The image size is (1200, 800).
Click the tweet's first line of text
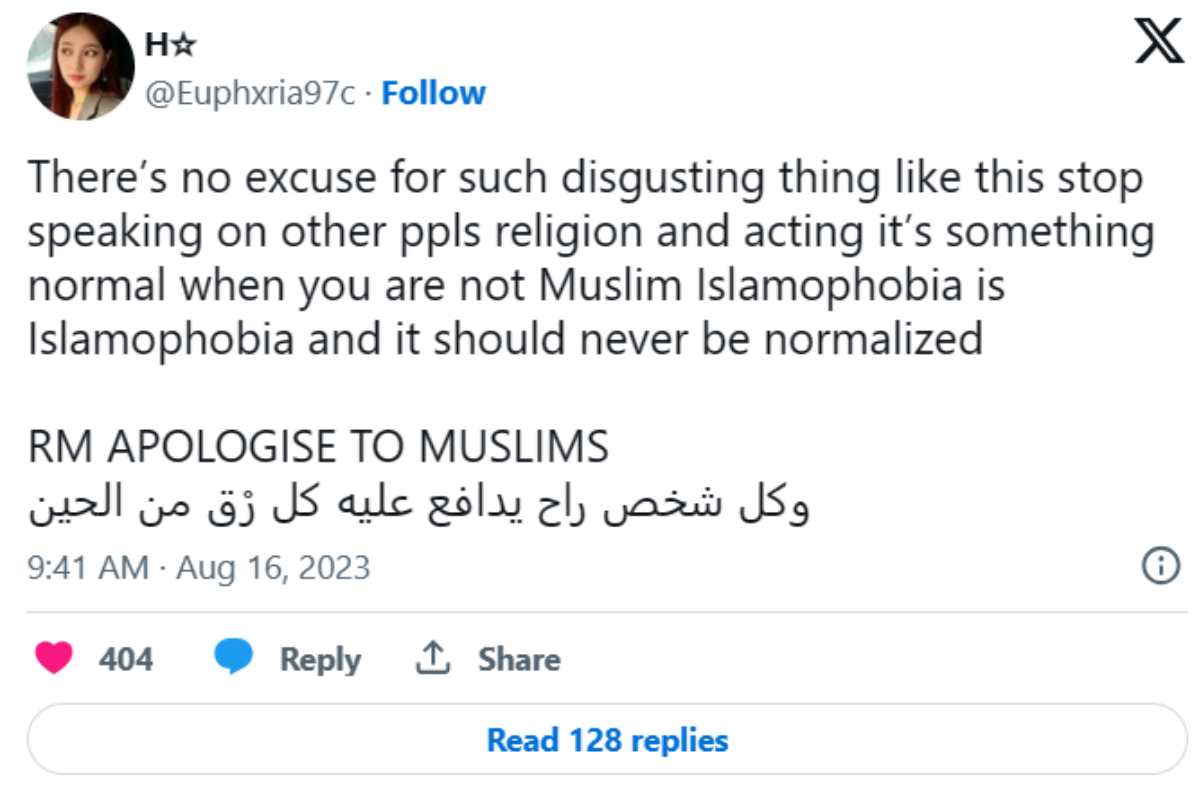click(x=585, y=180)
